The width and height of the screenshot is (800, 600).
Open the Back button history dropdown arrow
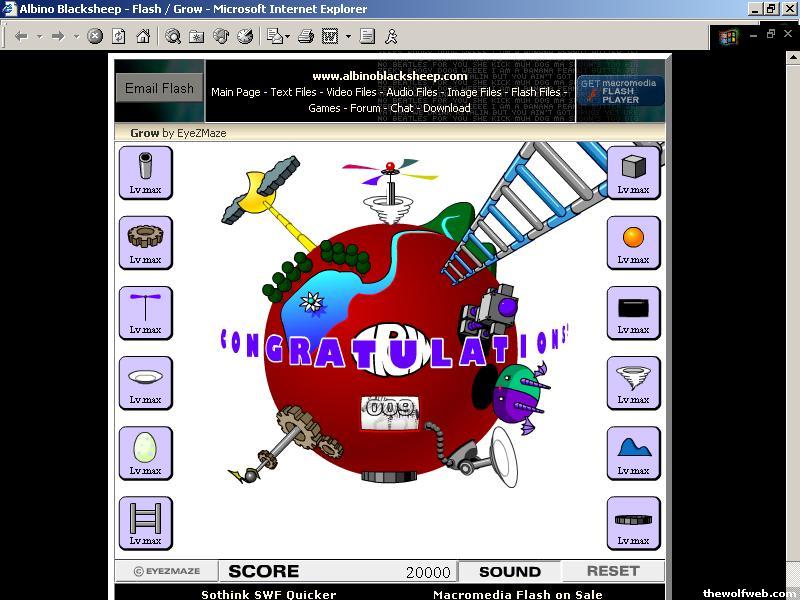point(40,37)
